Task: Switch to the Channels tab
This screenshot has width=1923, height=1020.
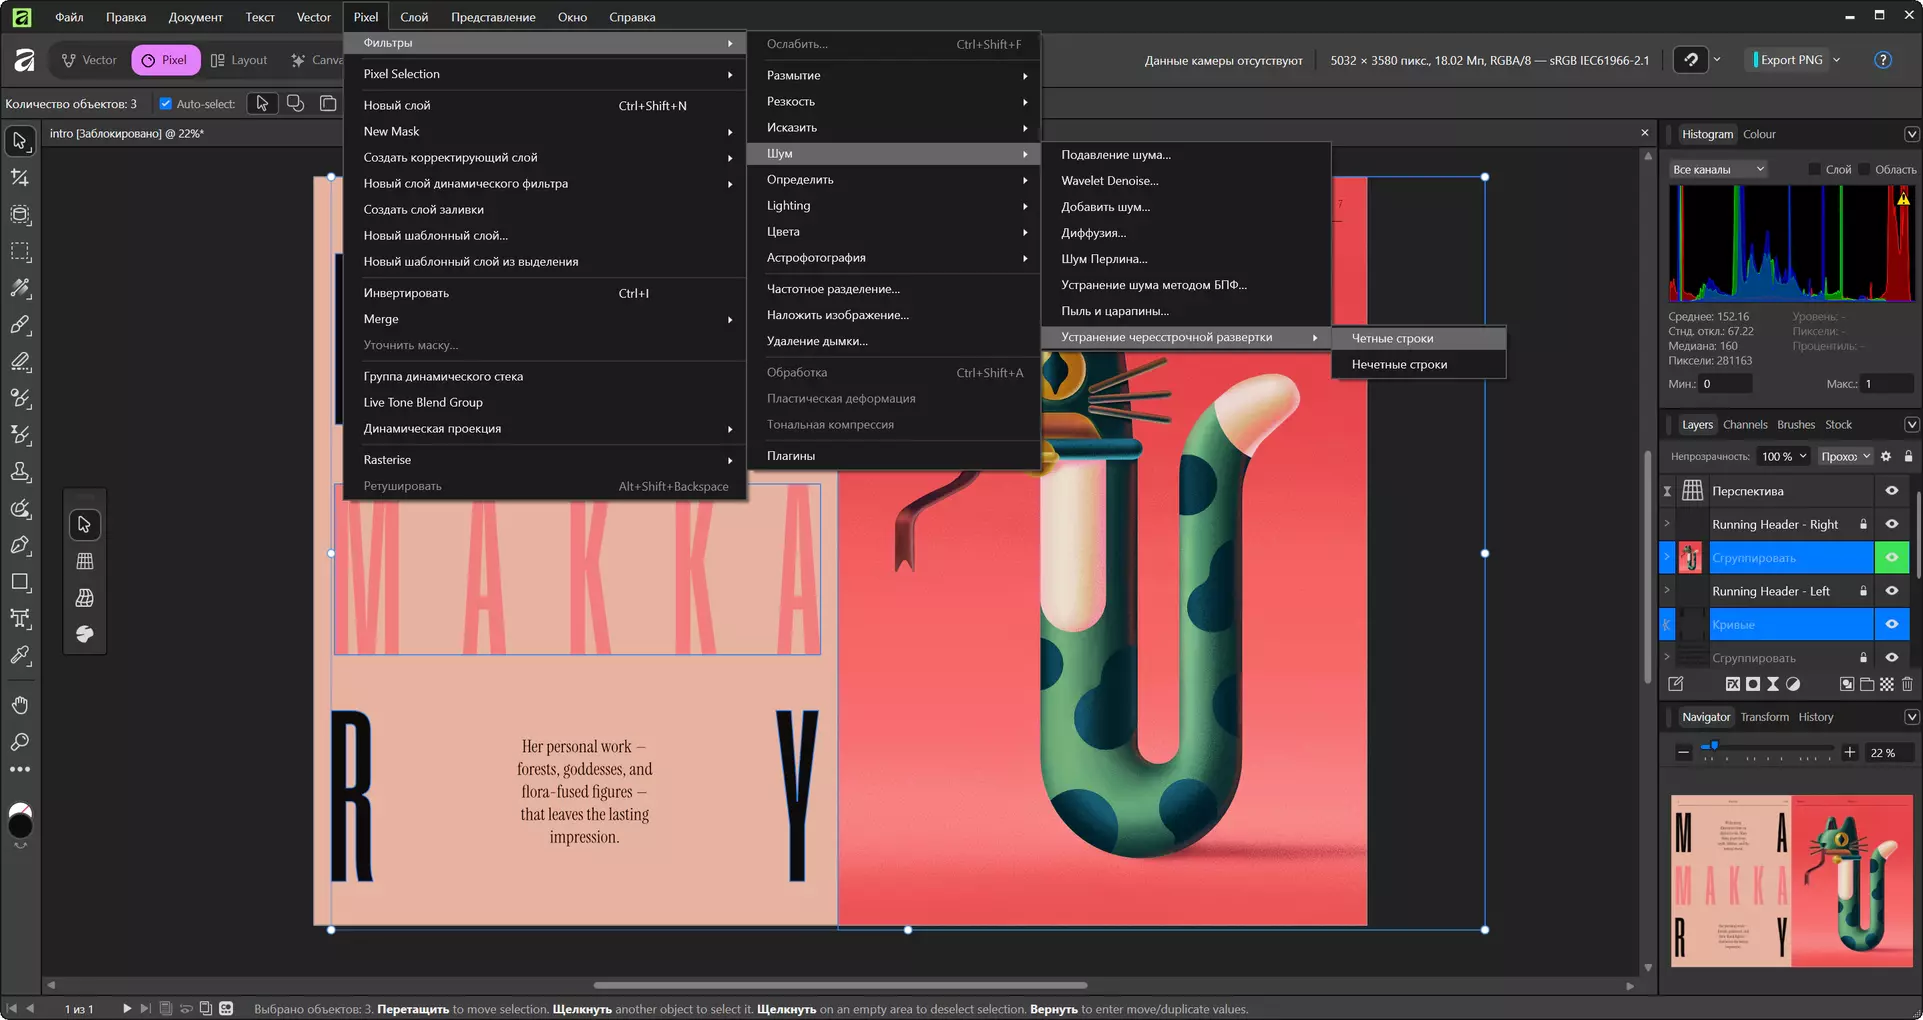Action: pyautogui.click(x=1745, y=425)
